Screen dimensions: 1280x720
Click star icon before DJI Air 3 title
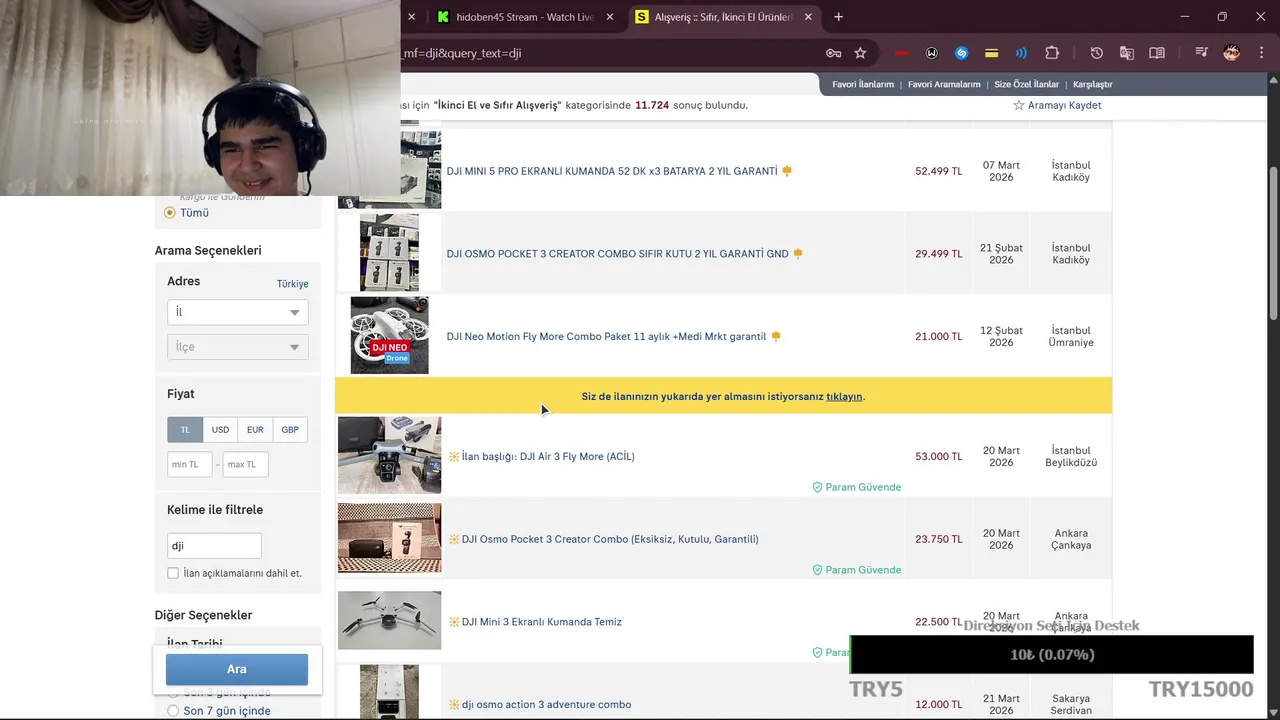pos(454,457)
